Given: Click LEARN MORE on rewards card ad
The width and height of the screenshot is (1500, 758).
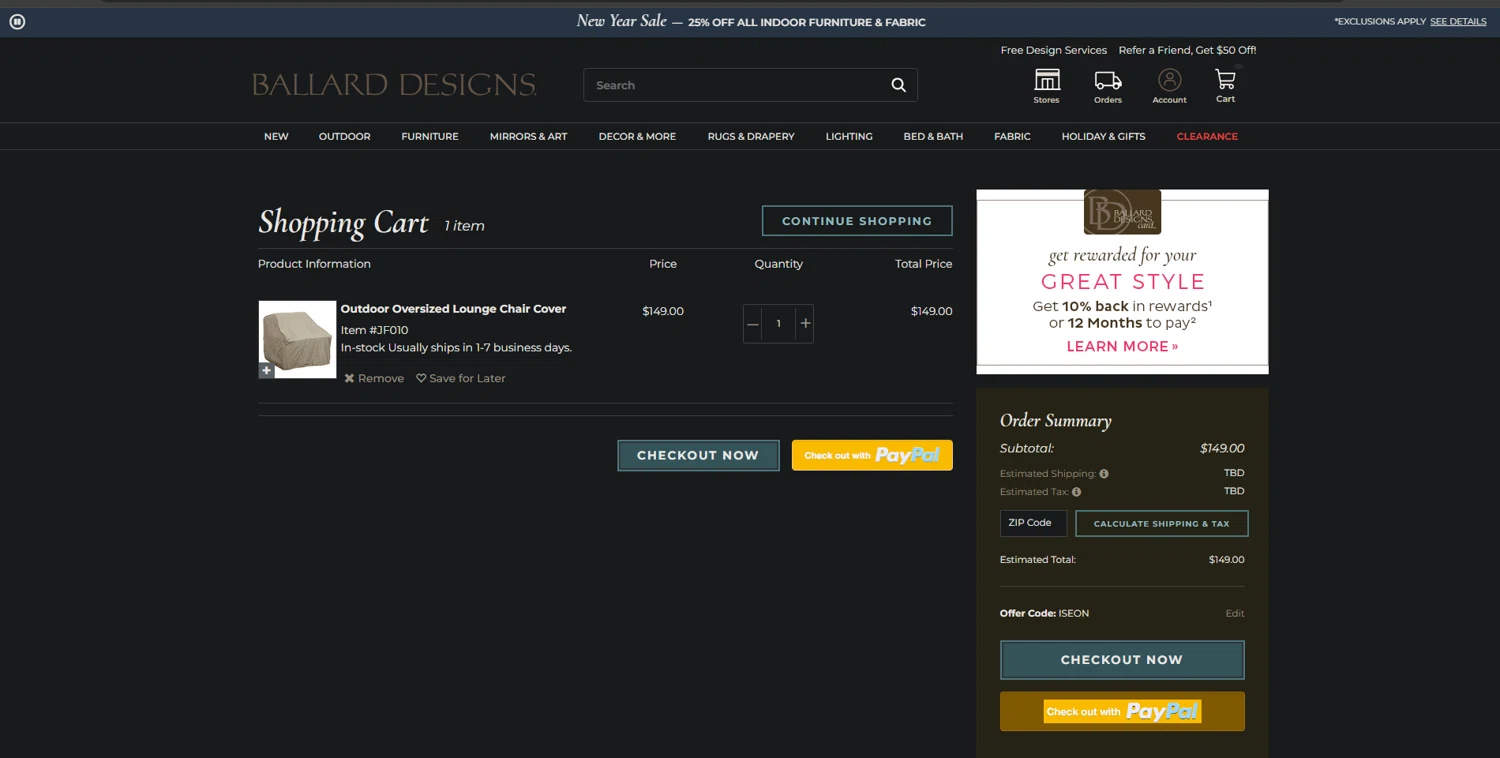Looking at the screenshot, I should click(x=1122, y=346).
